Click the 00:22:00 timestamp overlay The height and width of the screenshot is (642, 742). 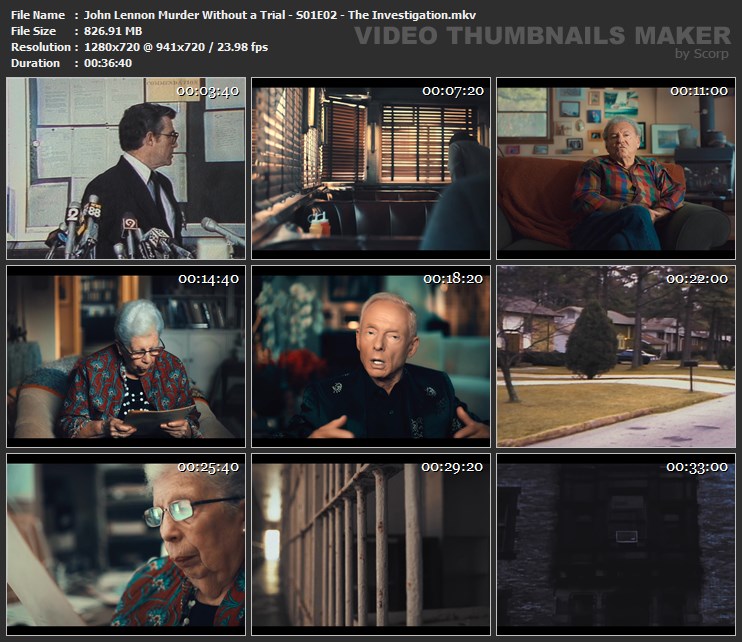(697, 279)
